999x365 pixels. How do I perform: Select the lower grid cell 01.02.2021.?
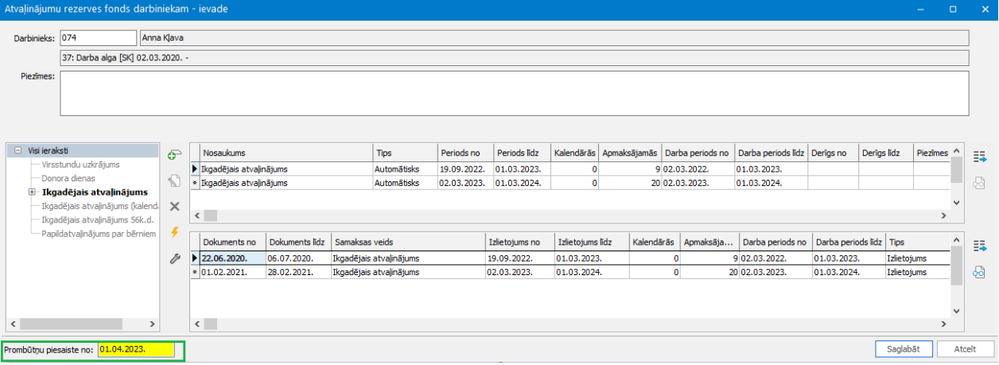click(x=233, y=272)
